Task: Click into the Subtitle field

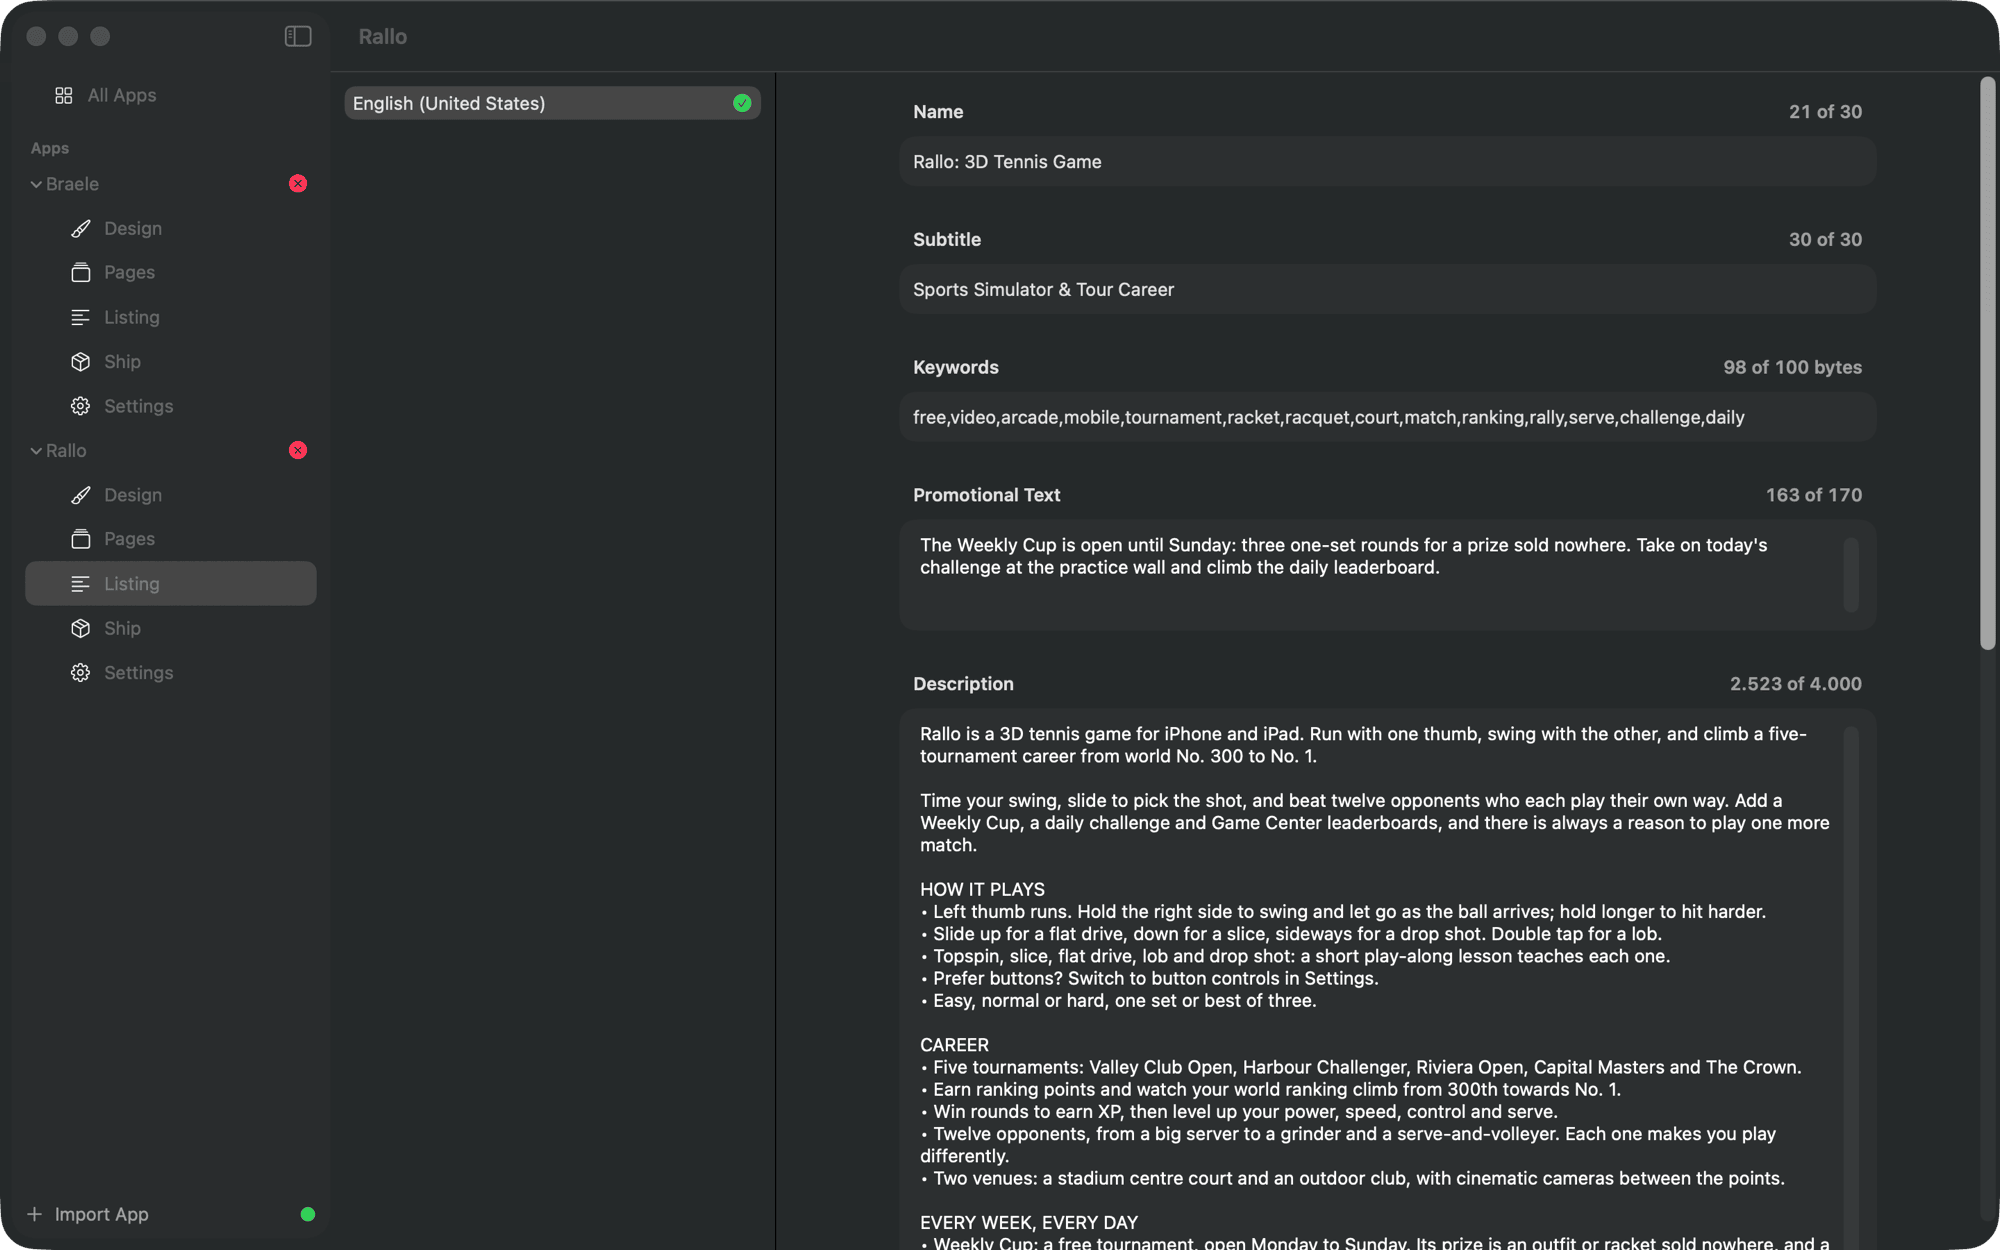Action: click(x=1387, y=290)
